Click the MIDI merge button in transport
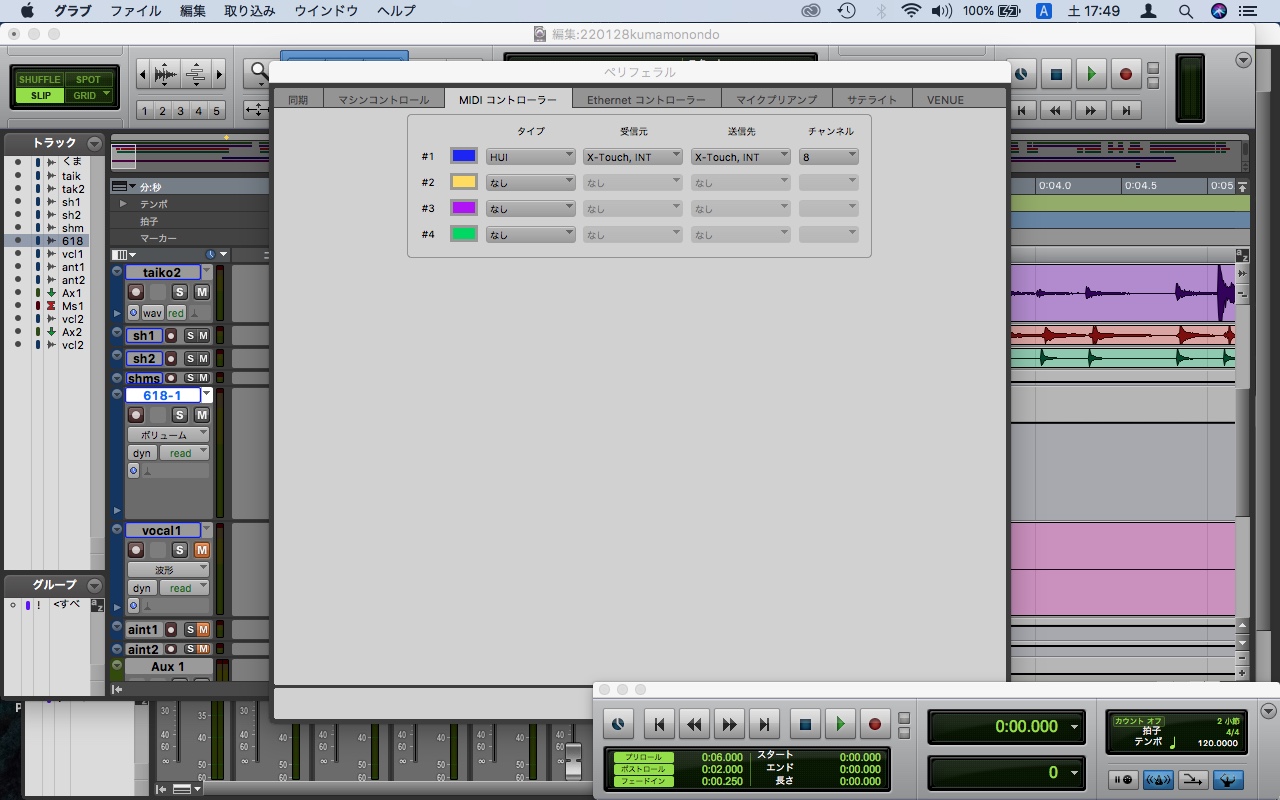 (1193, 779)
